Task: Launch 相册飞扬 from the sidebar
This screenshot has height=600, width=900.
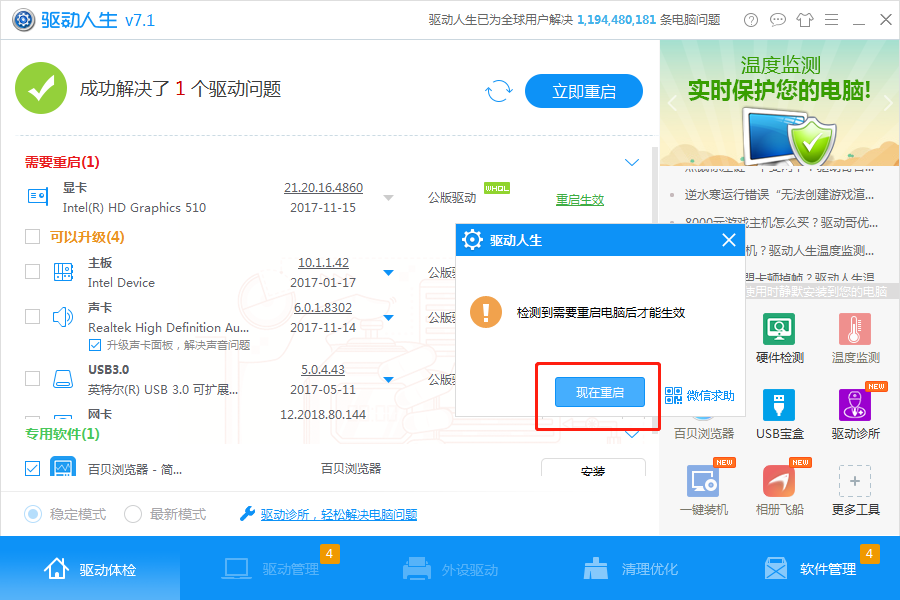Action: 779,487
